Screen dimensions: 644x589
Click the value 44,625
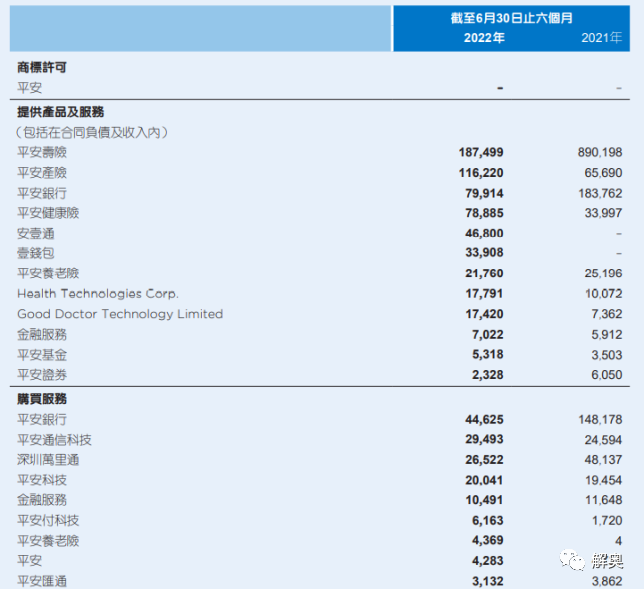point(484,419)
